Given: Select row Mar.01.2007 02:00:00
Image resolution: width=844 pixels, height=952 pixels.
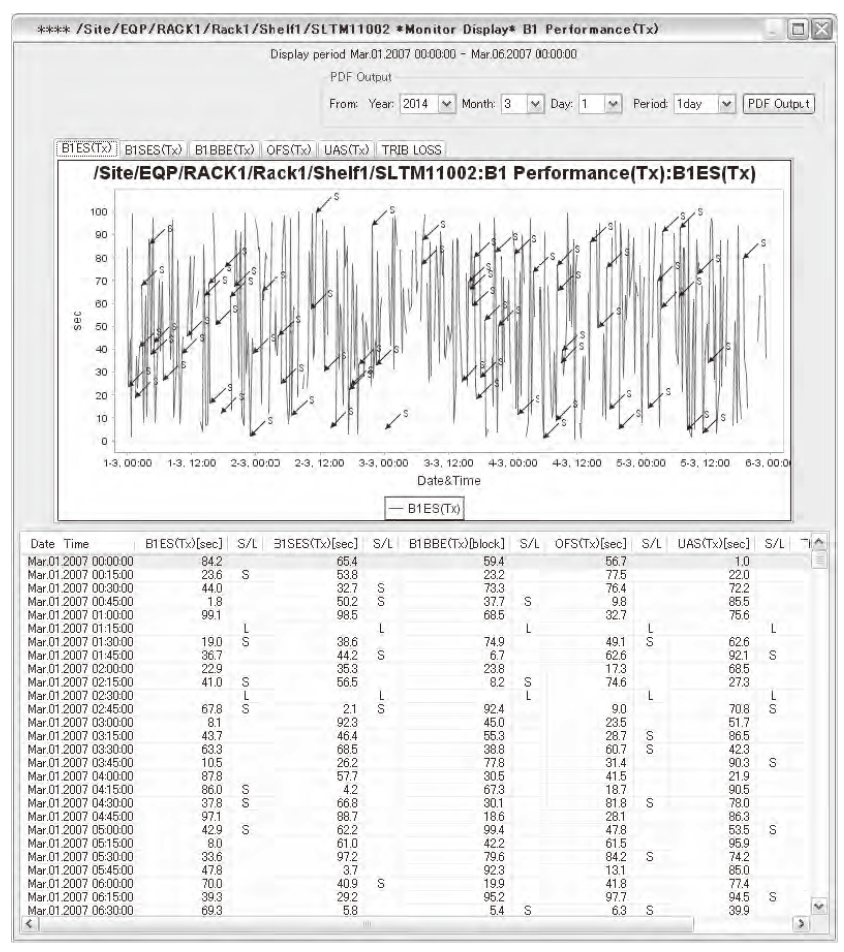Looking at the screenshot, I should (x=417, y=668).
